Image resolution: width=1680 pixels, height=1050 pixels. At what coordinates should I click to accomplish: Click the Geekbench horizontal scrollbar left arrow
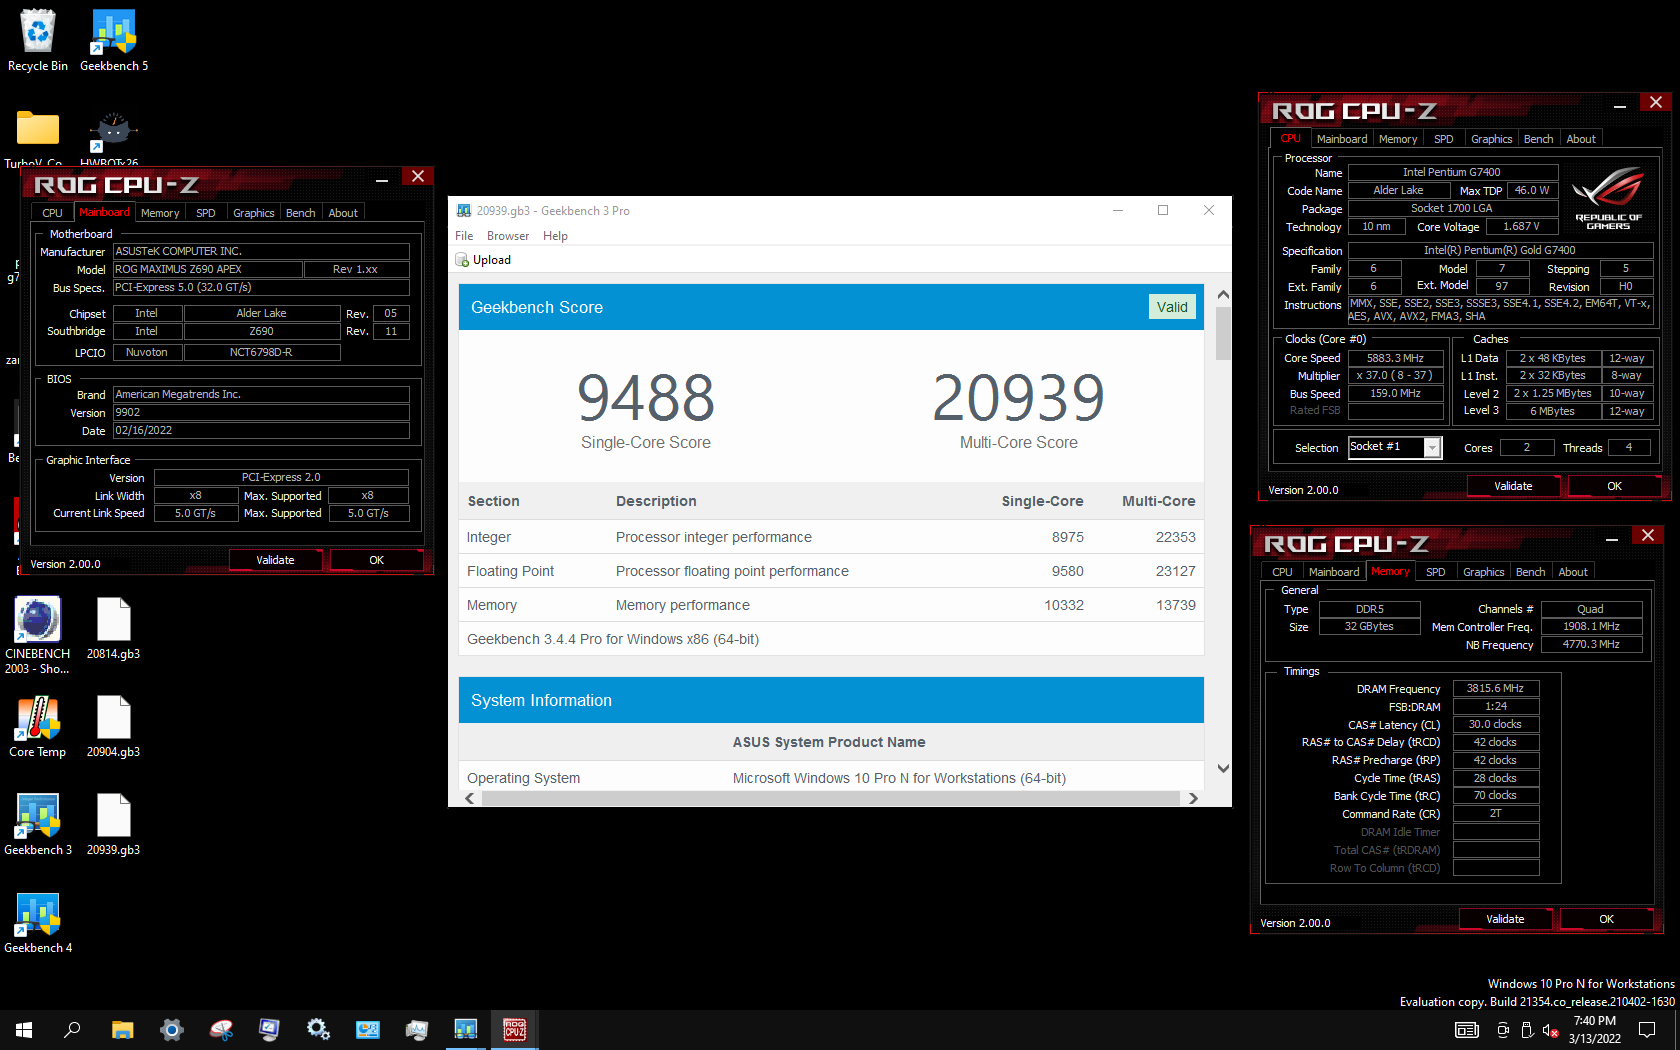tap(470, 798)
